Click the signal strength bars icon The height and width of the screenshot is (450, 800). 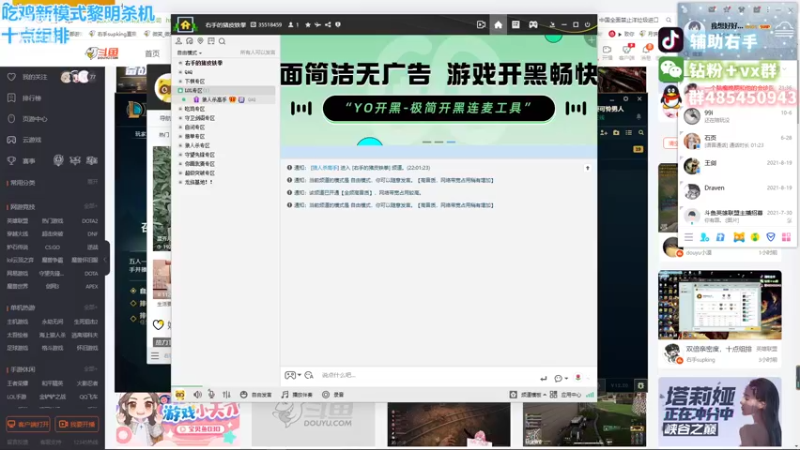coord(590,394)
